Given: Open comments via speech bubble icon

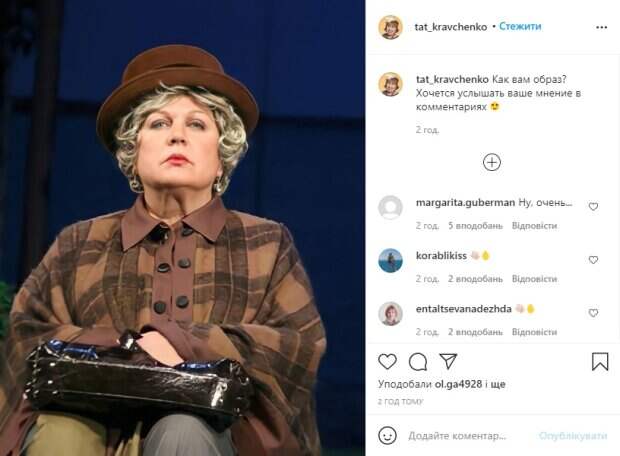Looking at the screenshot, I should tap(418, 361).
